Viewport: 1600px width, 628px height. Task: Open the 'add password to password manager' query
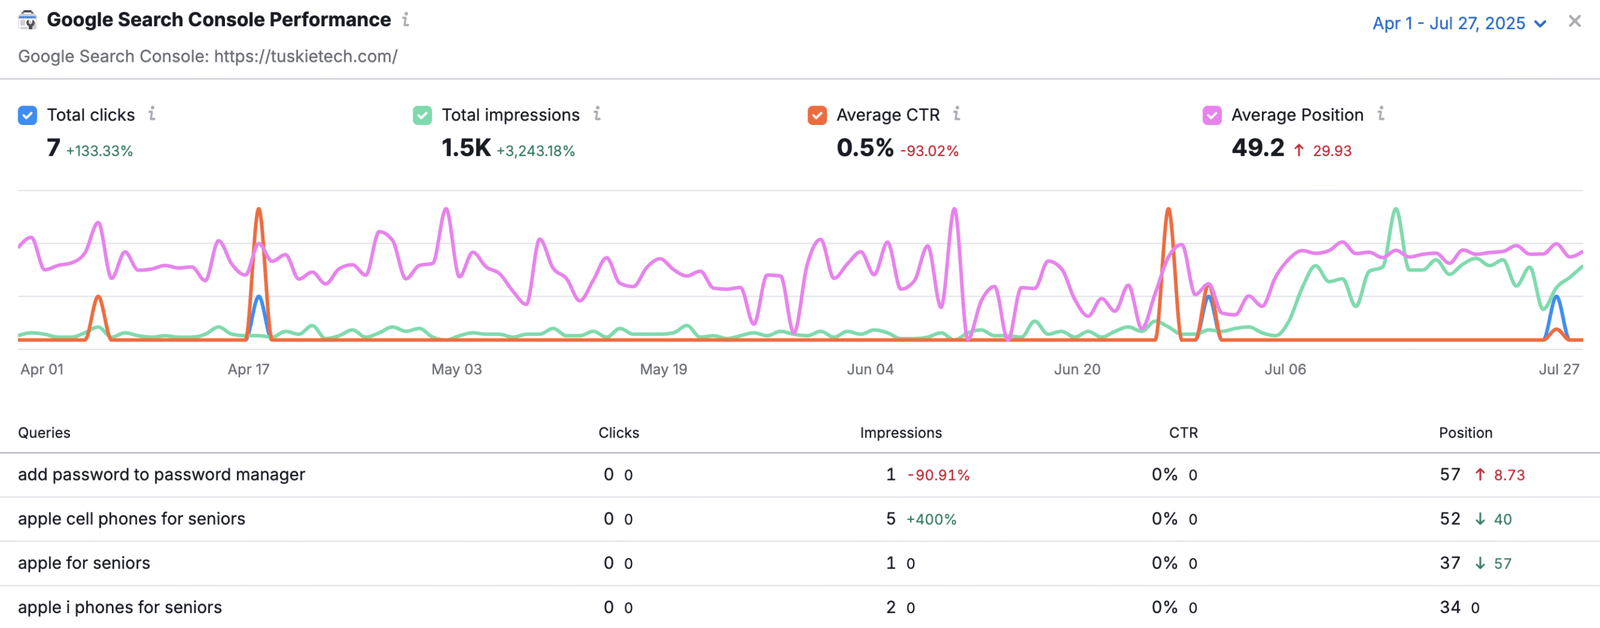click(x=161, y=475)
